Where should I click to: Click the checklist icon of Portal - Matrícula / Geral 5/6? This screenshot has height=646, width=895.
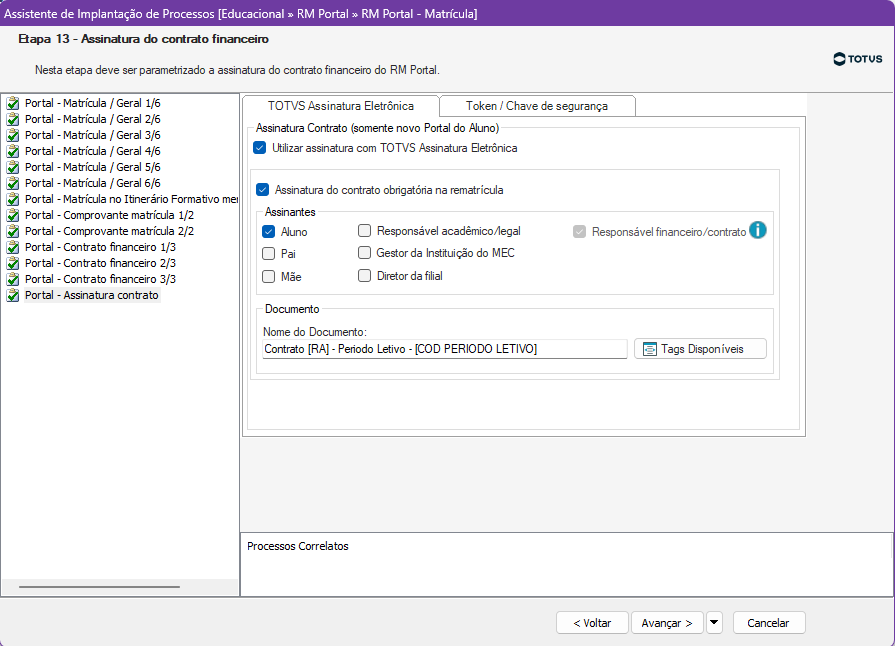click(13, 167)
